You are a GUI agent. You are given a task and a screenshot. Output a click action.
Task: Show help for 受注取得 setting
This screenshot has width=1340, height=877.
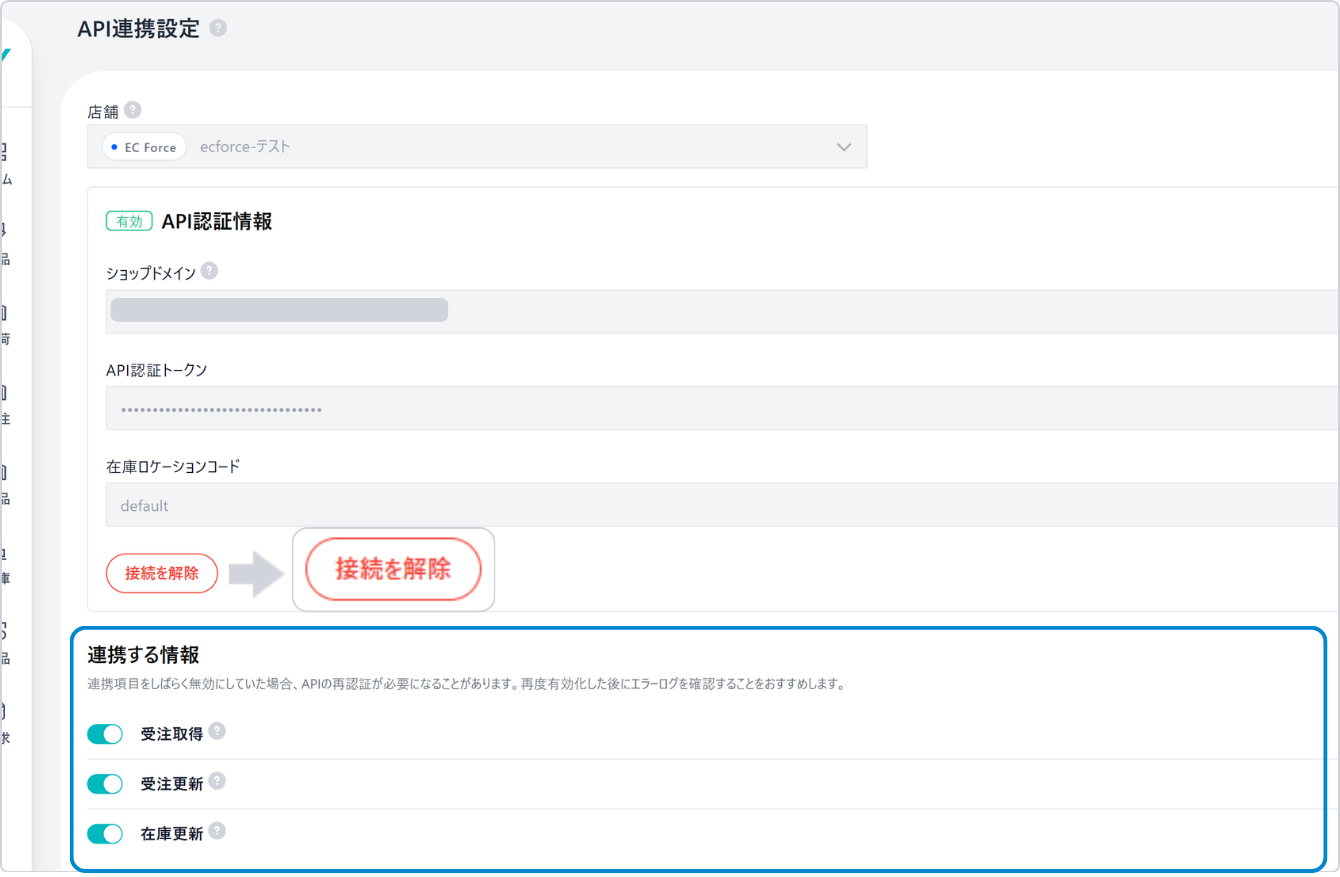pos(217,732)
